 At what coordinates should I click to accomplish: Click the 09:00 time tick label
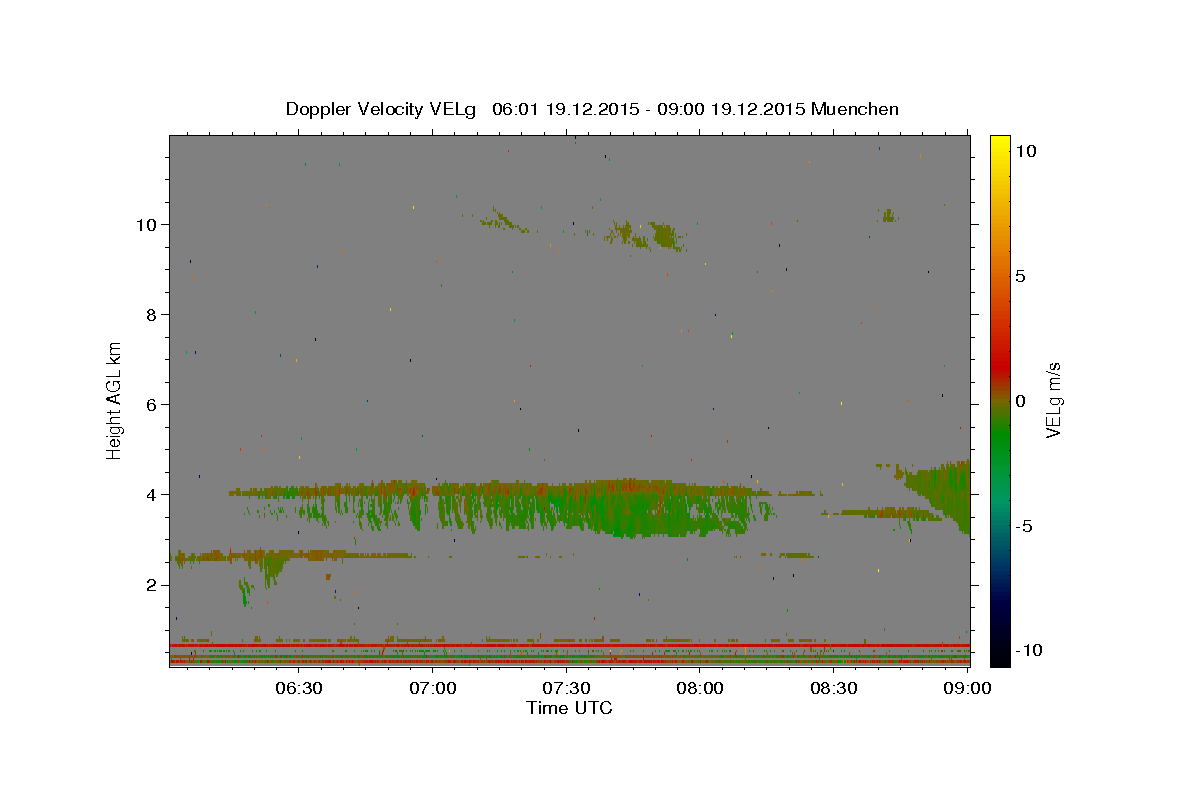966,689
